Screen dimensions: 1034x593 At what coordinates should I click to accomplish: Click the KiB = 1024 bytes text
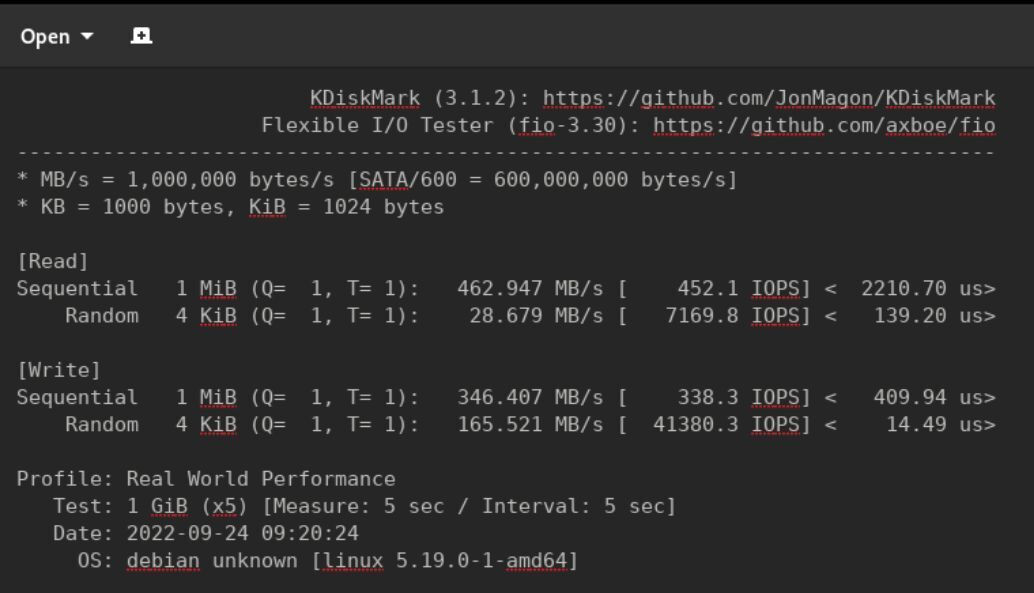point(346,207)
